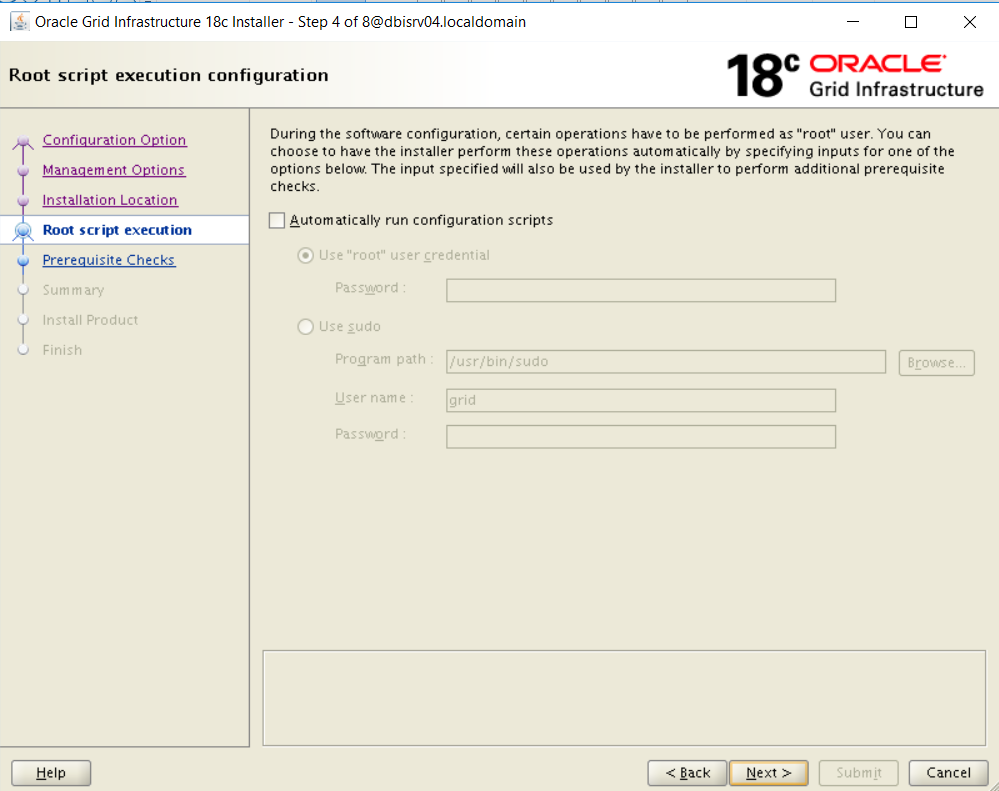This screenshot has height=791, width=999.
Task: Enable Automatically run configuration scripts checkbox
Action: (277, 220)
